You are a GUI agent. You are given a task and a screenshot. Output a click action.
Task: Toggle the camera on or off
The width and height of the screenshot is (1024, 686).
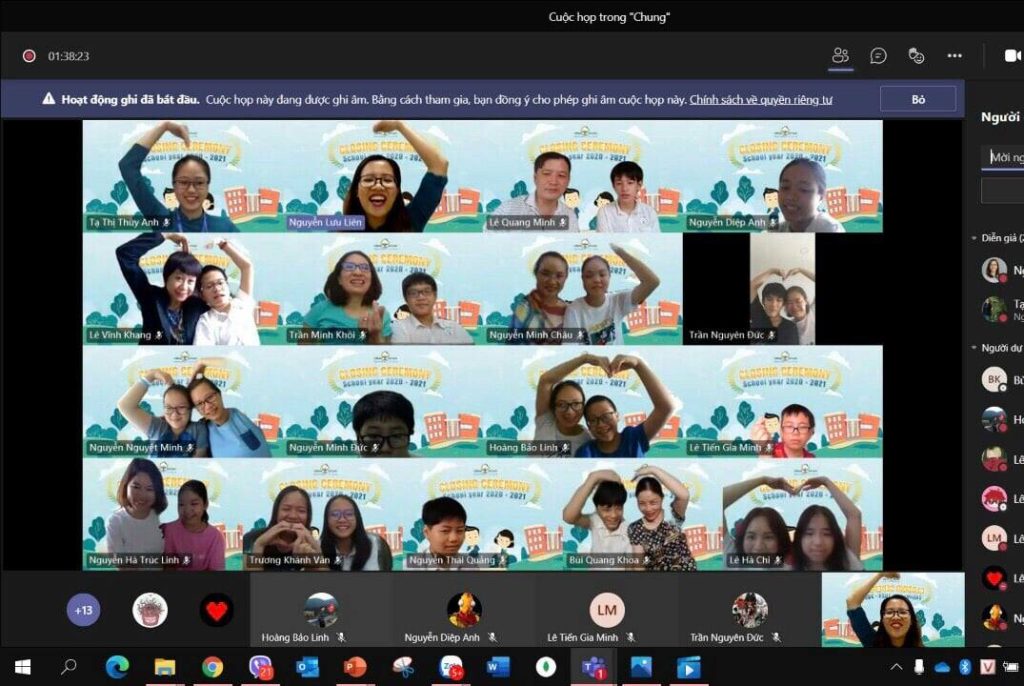(x=1012, y=56)
